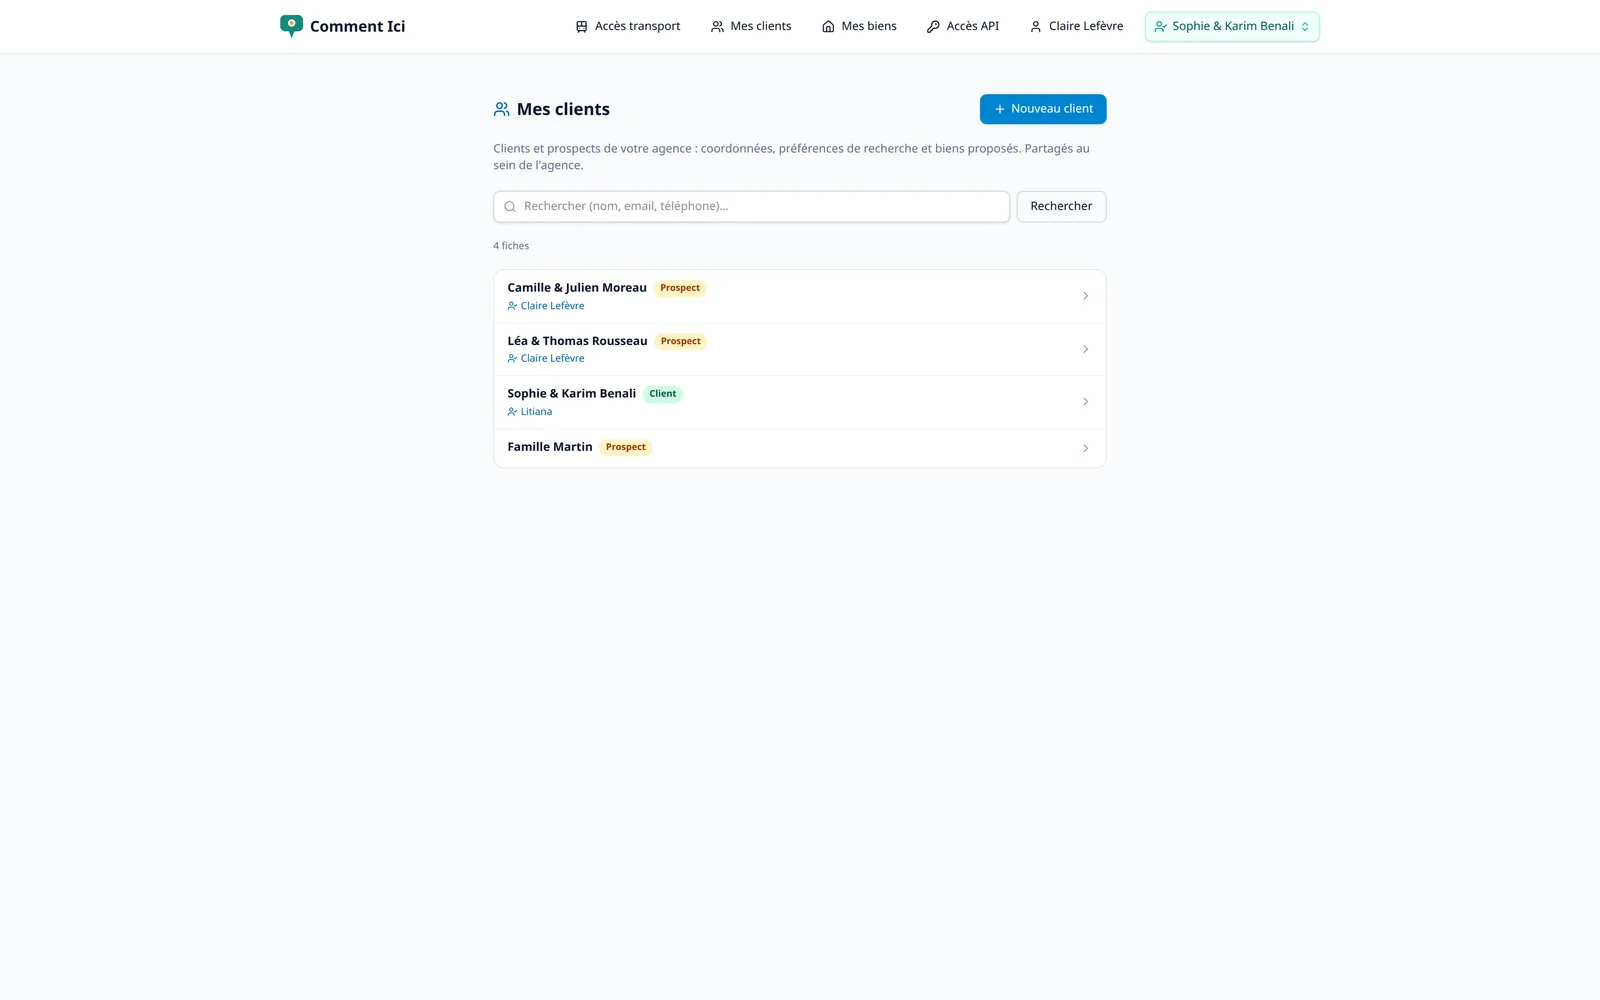The width and height of the screenshot is (1600, 1000).
Task: Click the user-check icon in client selector
Action: [x=1161, y=27]
